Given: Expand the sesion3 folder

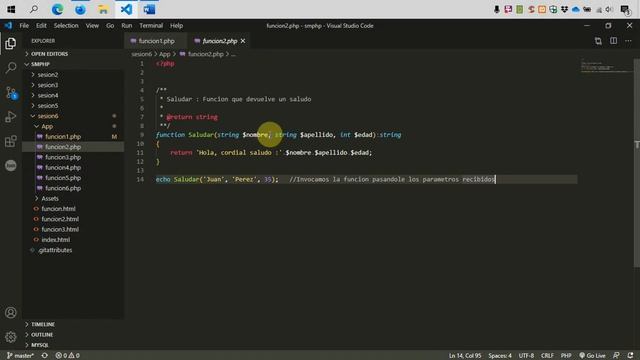Looking at the screenshot, I should tap(73, 85).
